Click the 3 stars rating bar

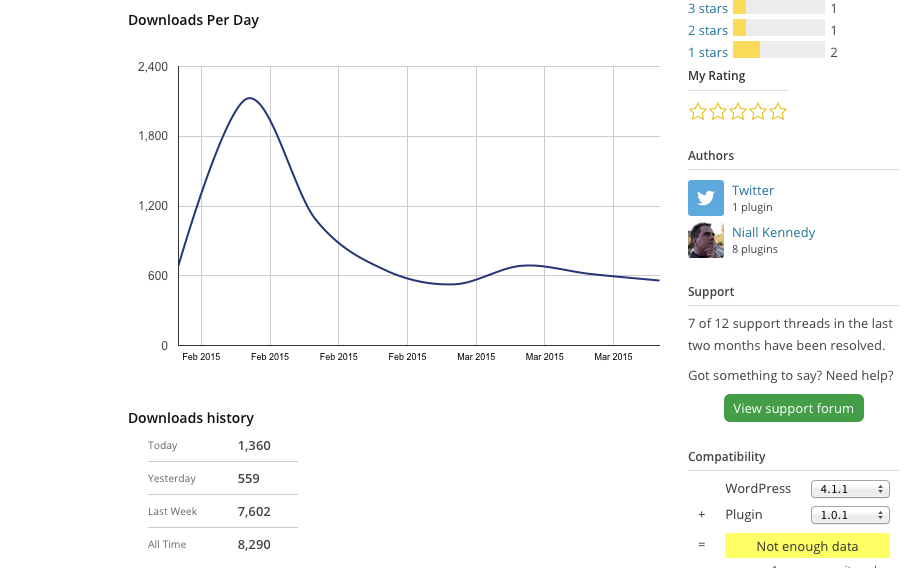click(x=779, y=7)
